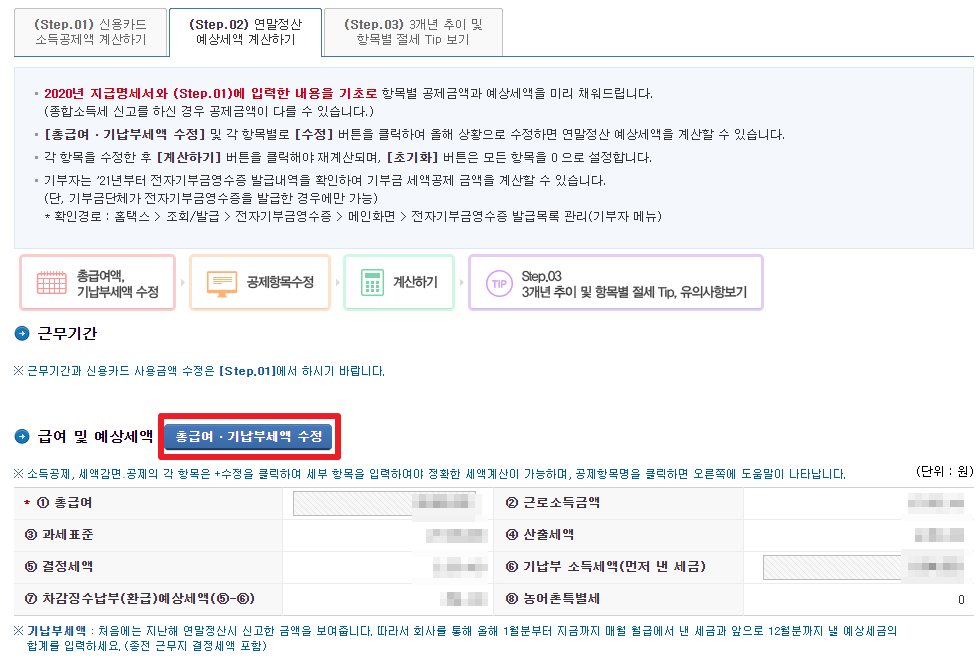Click the TIP circle icon
This screenshot has height=661, width=978.
pyautogui.click(x=499, y=284)
